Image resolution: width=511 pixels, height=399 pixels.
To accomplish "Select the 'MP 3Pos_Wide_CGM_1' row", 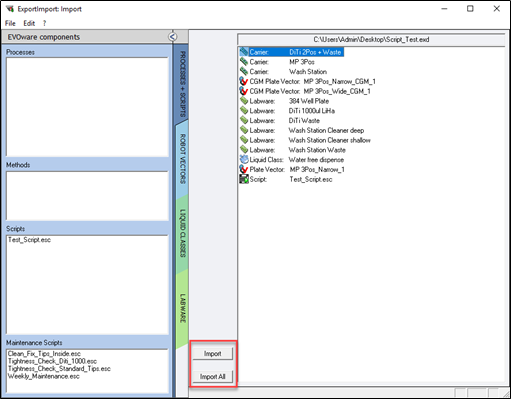I will [305, 91].
